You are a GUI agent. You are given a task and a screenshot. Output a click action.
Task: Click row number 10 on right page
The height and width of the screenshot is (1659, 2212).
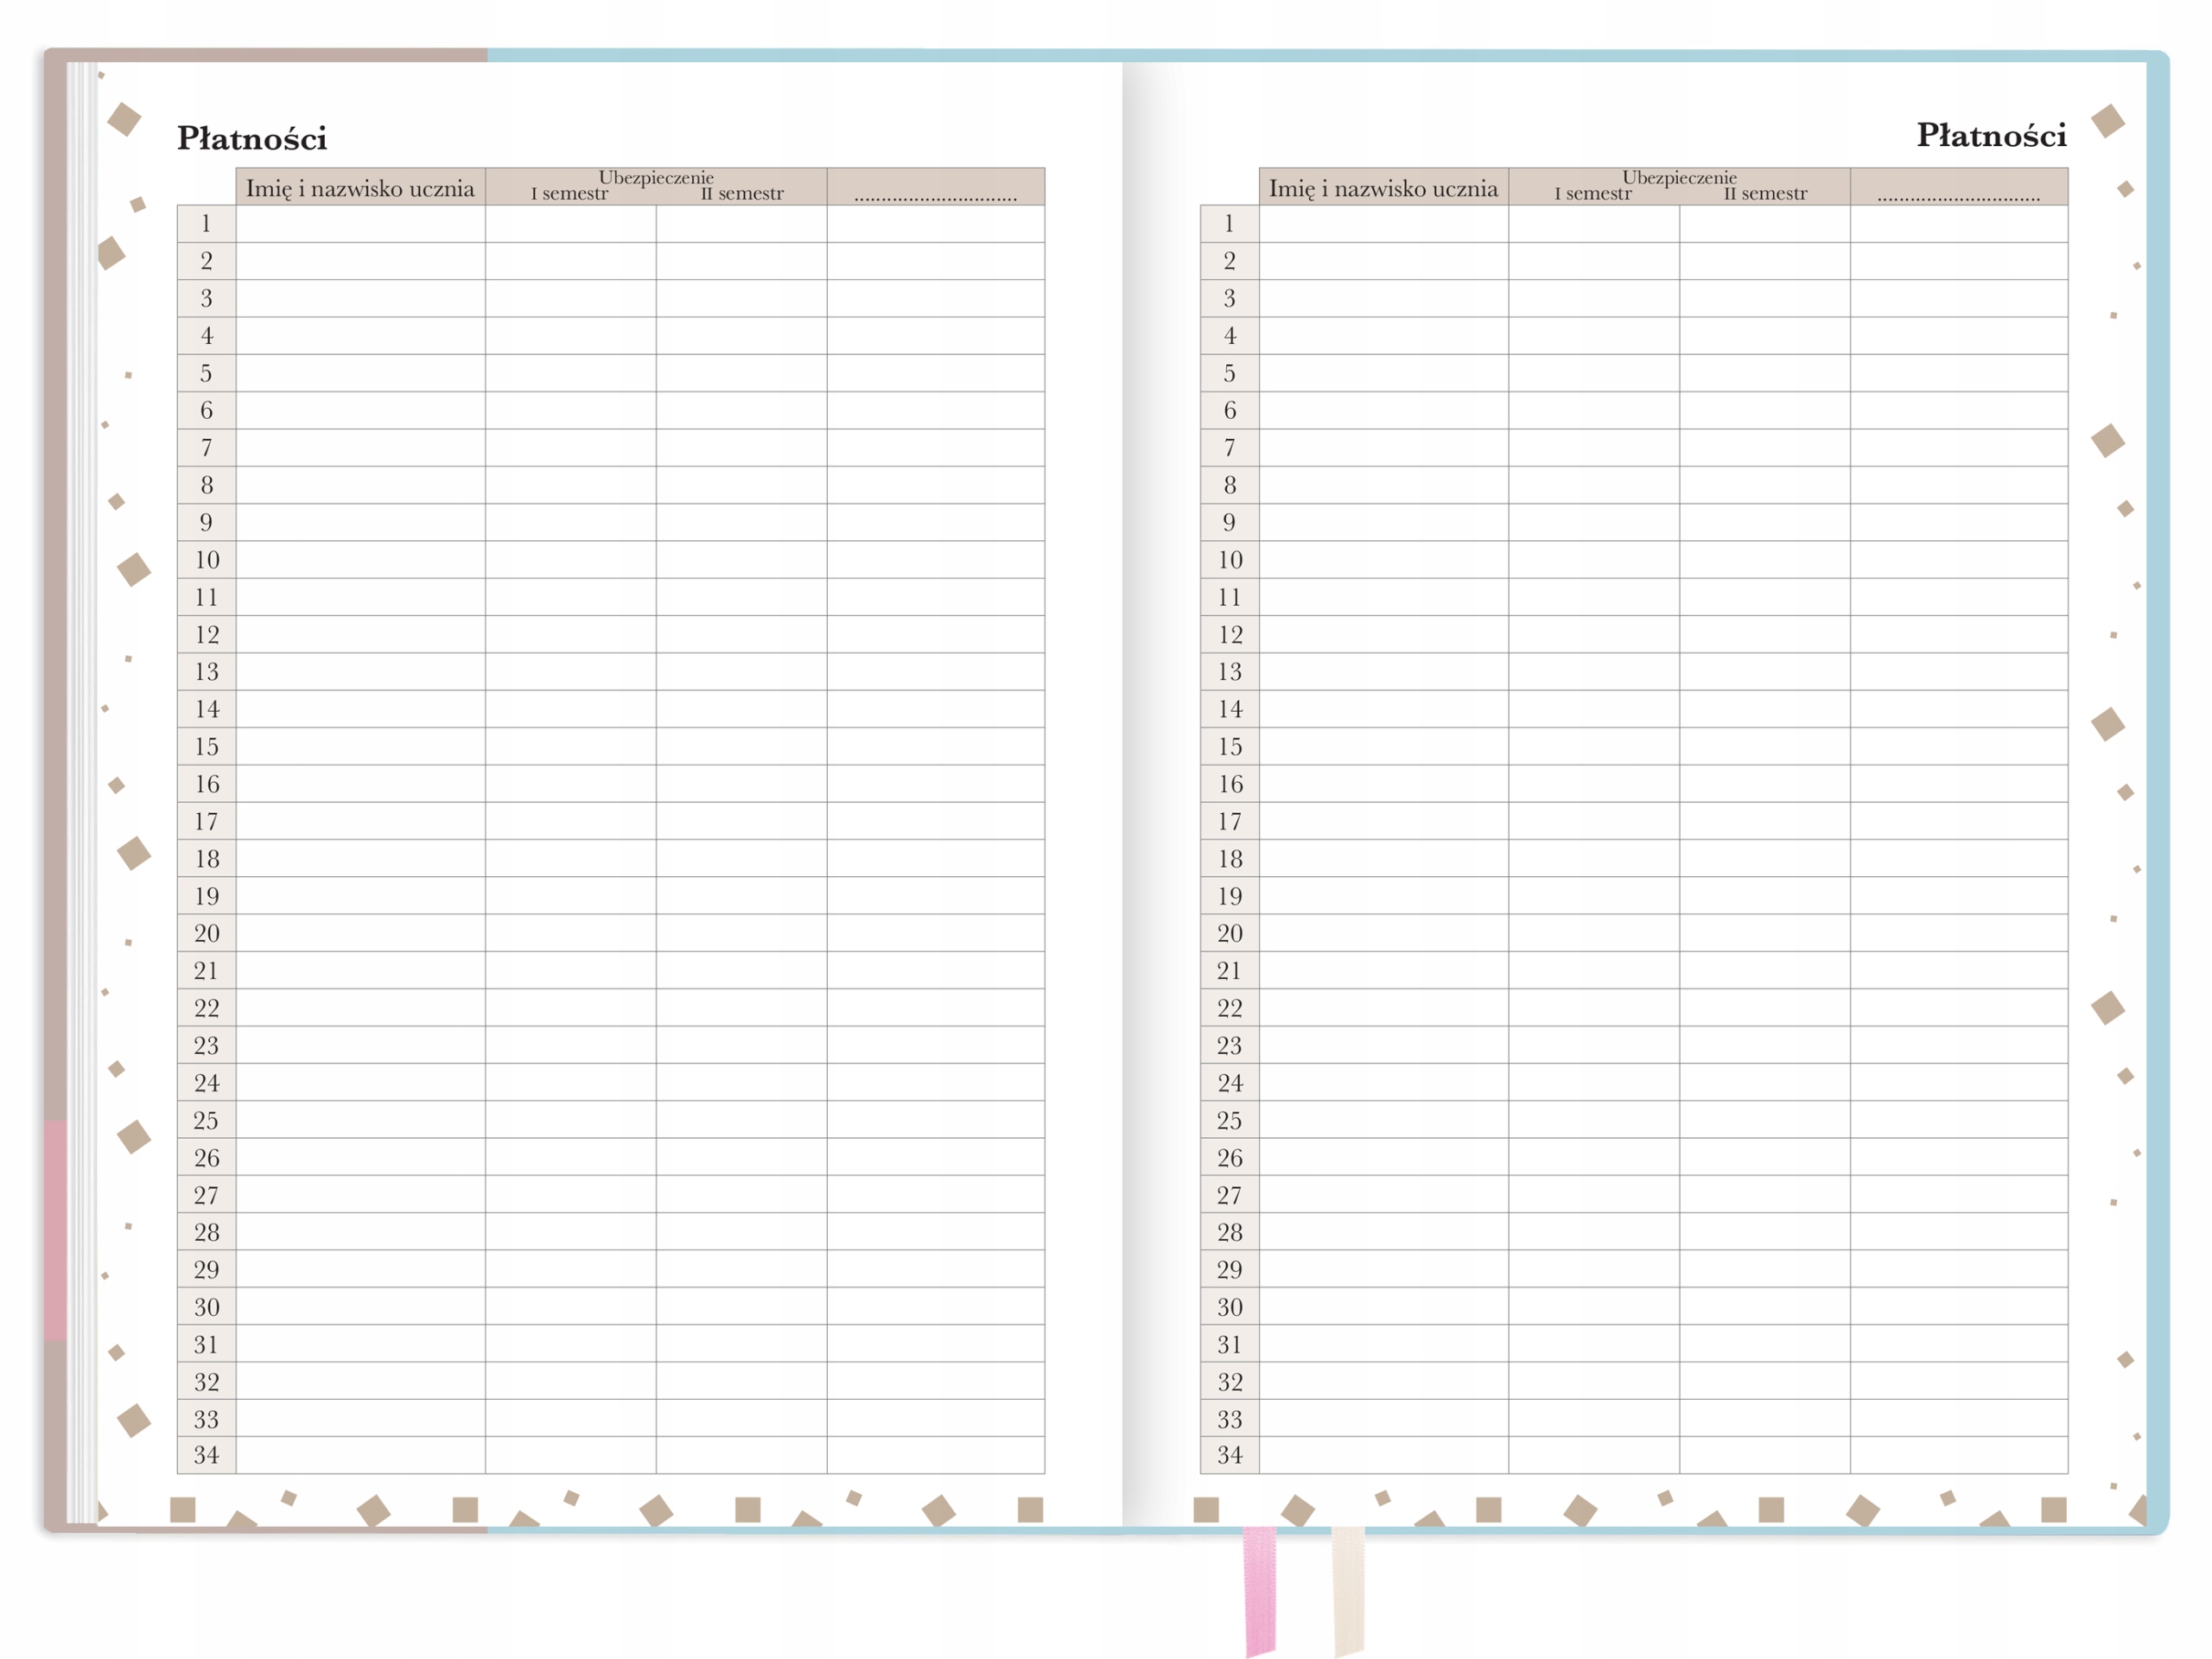pos(1229,560)
